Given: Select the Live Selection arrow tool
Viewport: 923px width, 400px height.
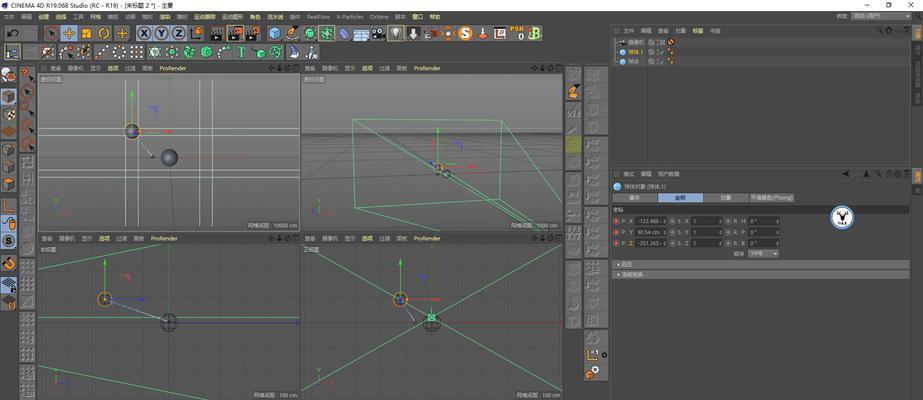Looking at the screenshot, I should click(51, 34).
